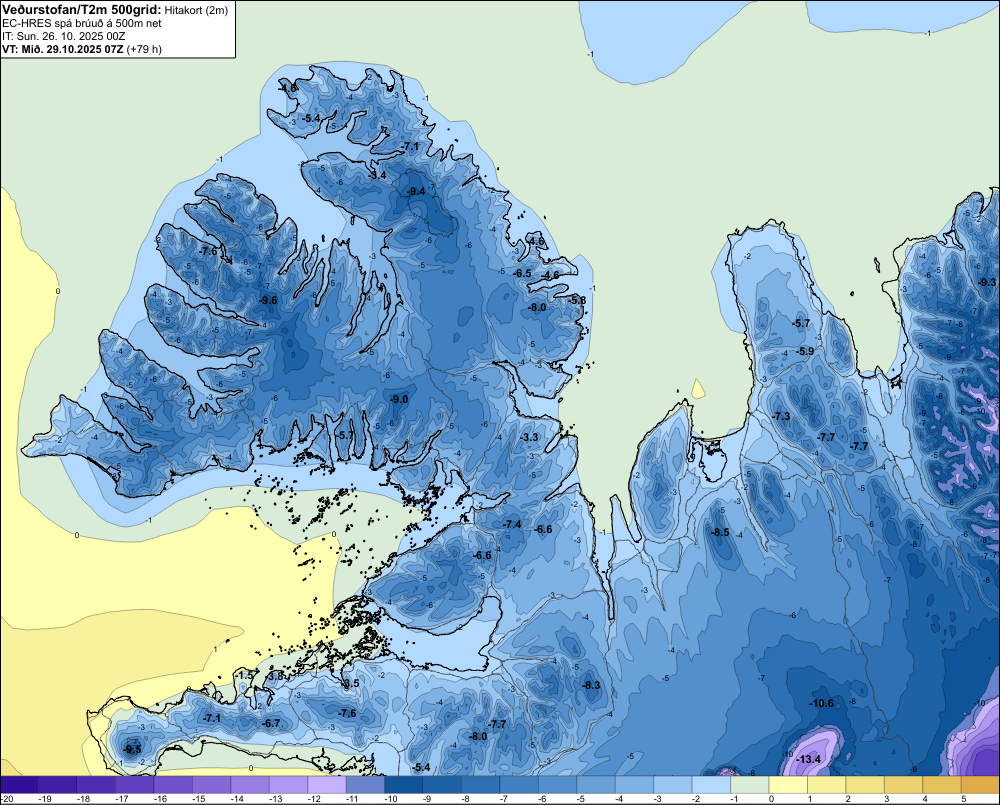Screen dimensions: 1000x805
Task: Click the legend color swatch above the -1 label
Action: 749,785
